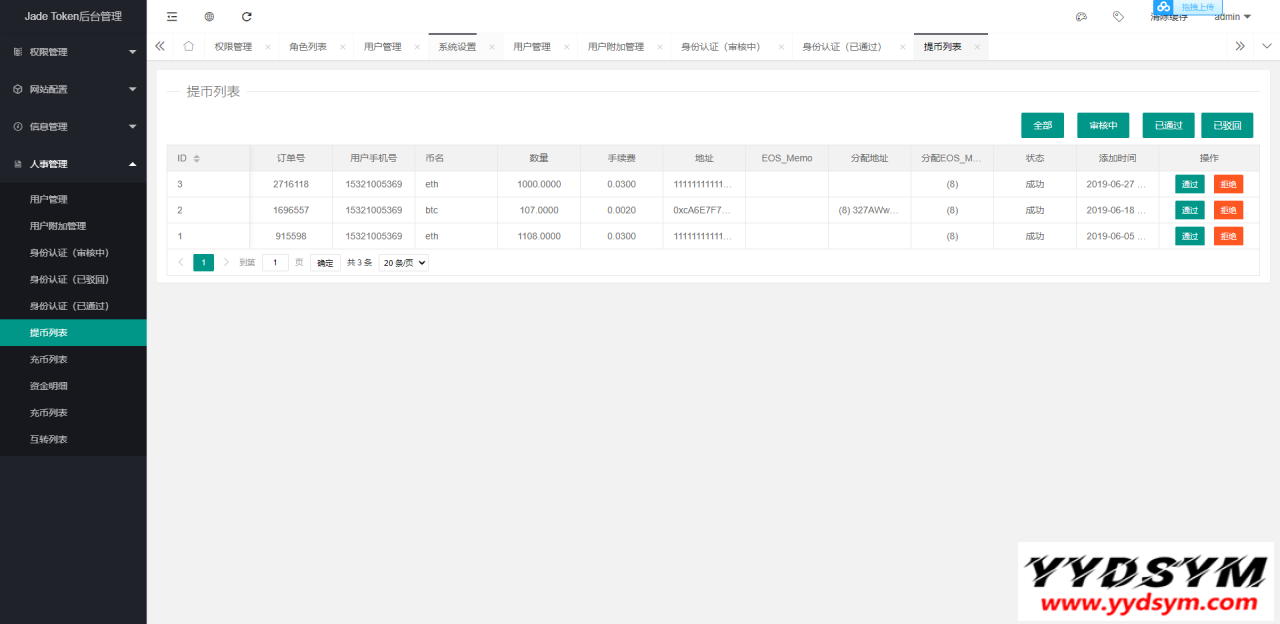Image resolution: width=1280 pixels, height=624 pixels.
Task: Open the 20条/页 page size dropdown
Action: tap(402, 262)
